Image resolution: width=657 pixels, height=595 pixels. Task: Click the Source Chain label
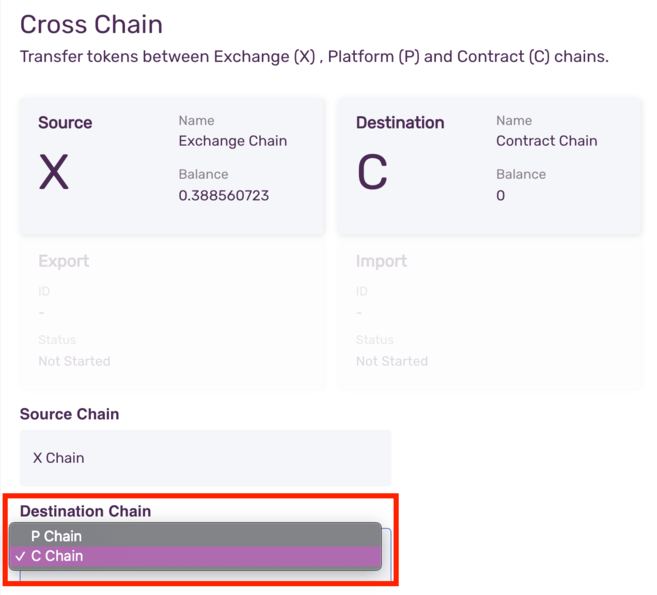(69, 414)
